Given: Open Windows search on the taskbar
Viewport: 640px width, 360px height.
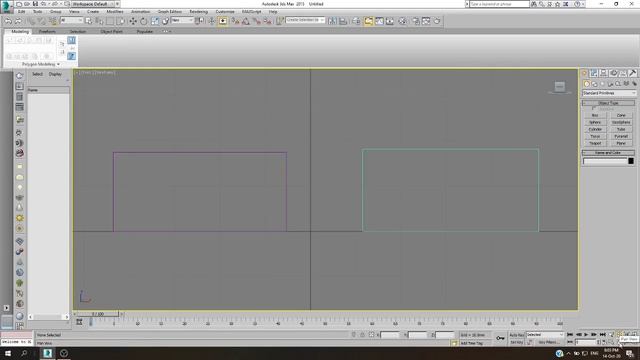Looking at the screenshot, I should point(24,353).
